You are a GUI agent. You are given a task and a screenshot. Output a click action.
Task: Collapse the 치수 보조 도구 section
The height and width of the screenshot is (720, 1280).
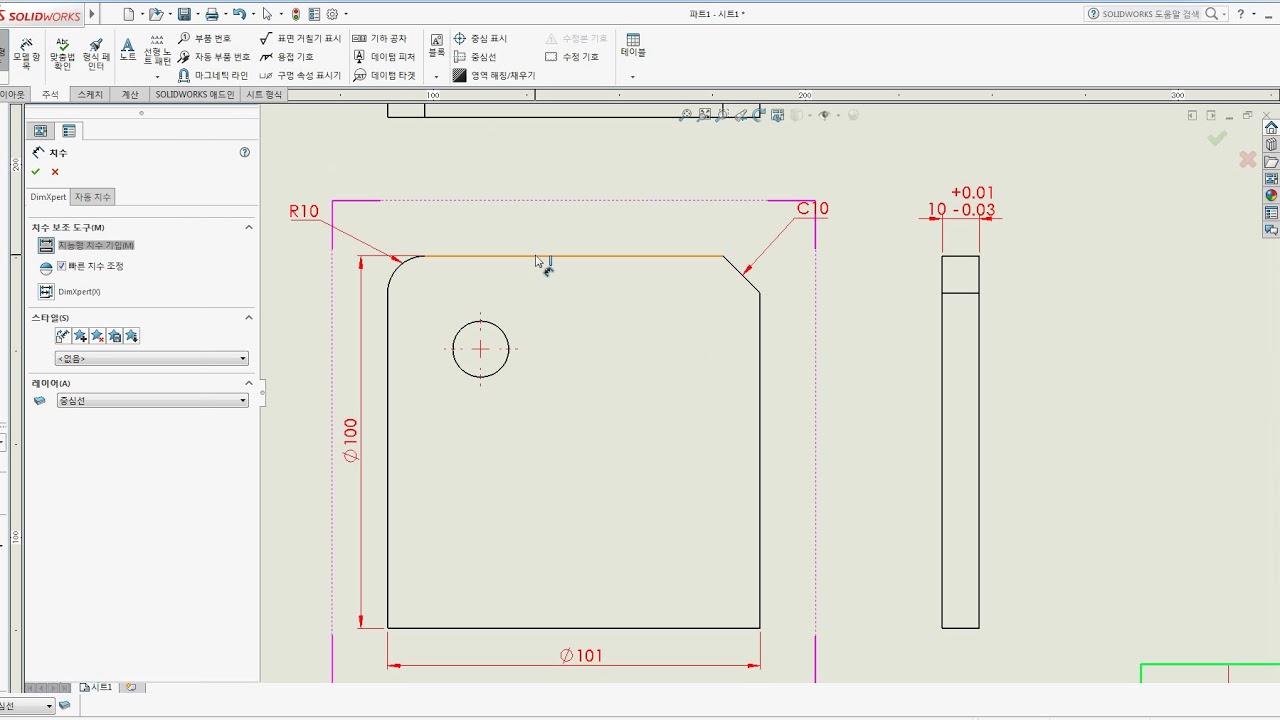(249, 227)
